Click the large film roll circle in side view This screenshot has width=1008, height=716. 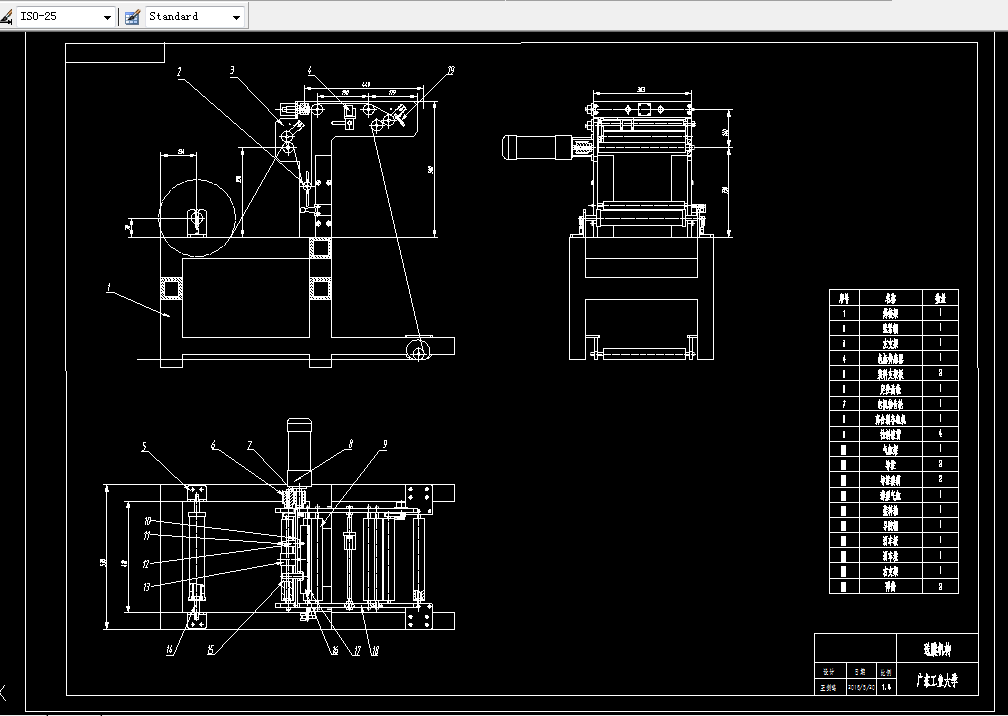click(x=197, y=219)
